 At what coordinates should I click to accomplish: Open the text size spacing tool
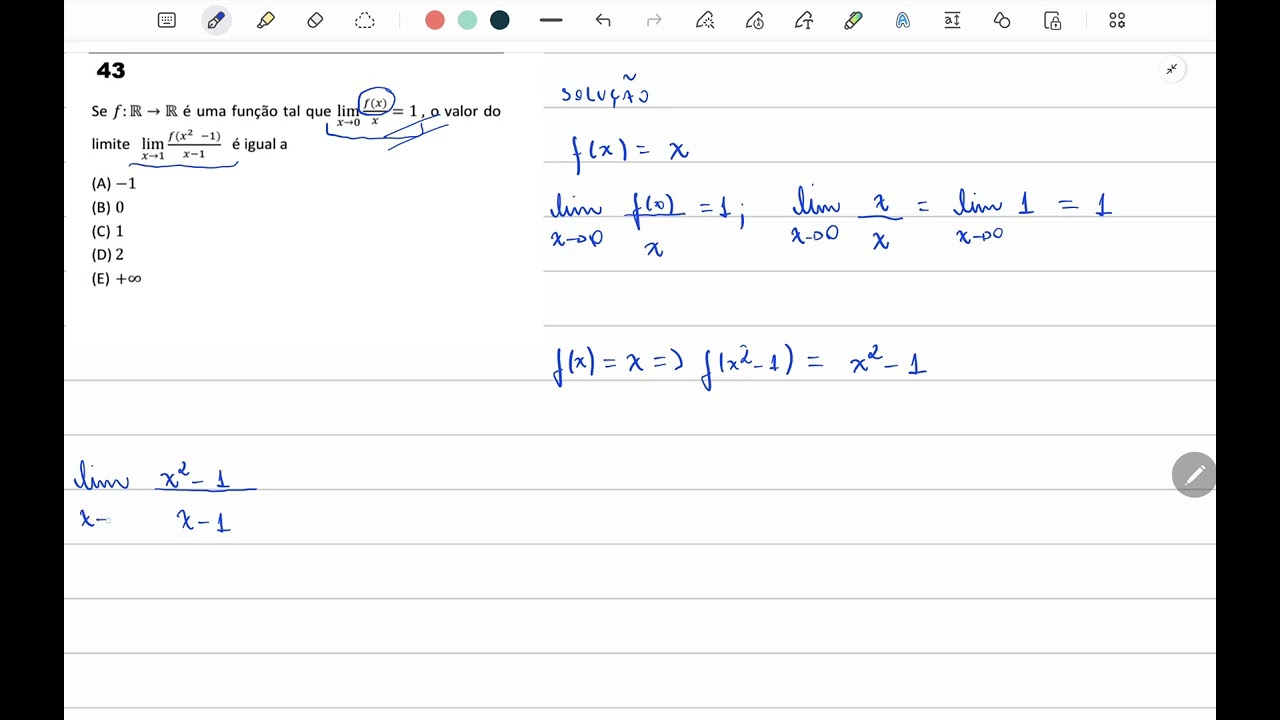[x=952, y=20]
